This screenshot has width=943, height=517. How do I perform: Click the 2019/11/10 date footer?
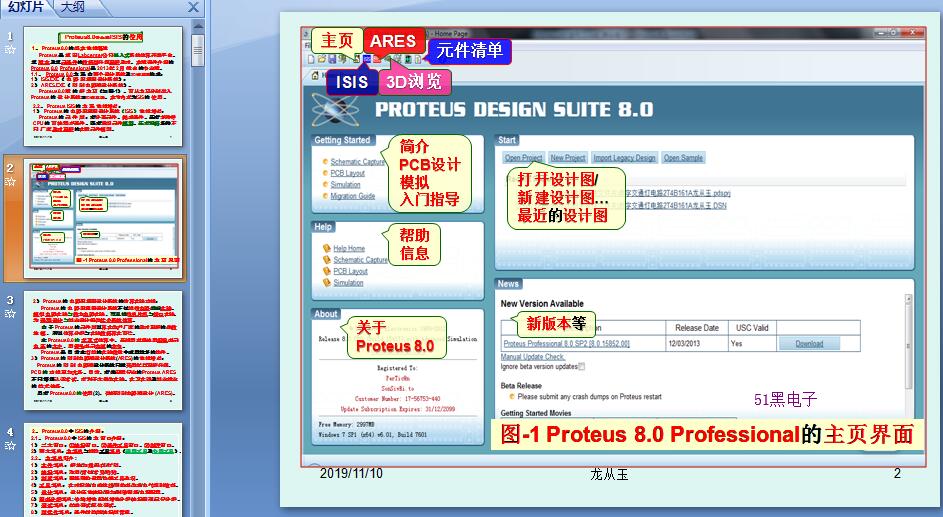[x=351, y=473]
